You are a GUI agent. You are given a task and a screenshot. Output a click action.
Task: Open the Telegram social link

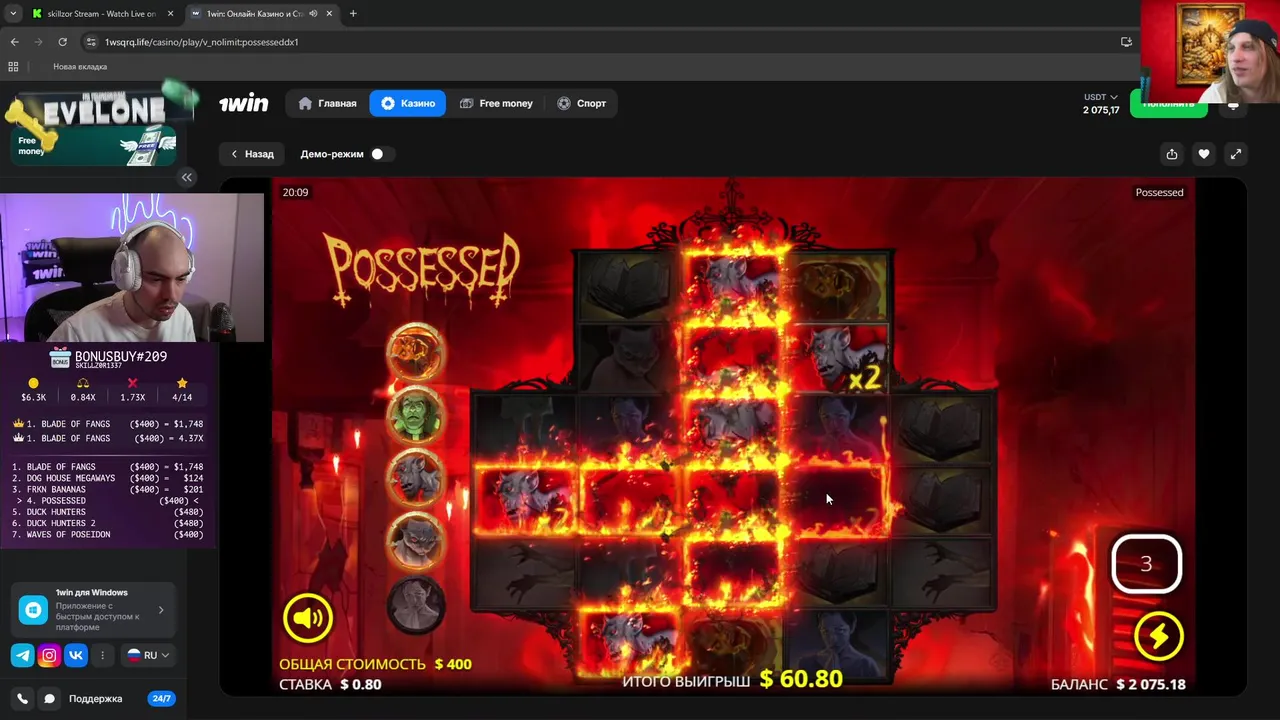[22, 655]
